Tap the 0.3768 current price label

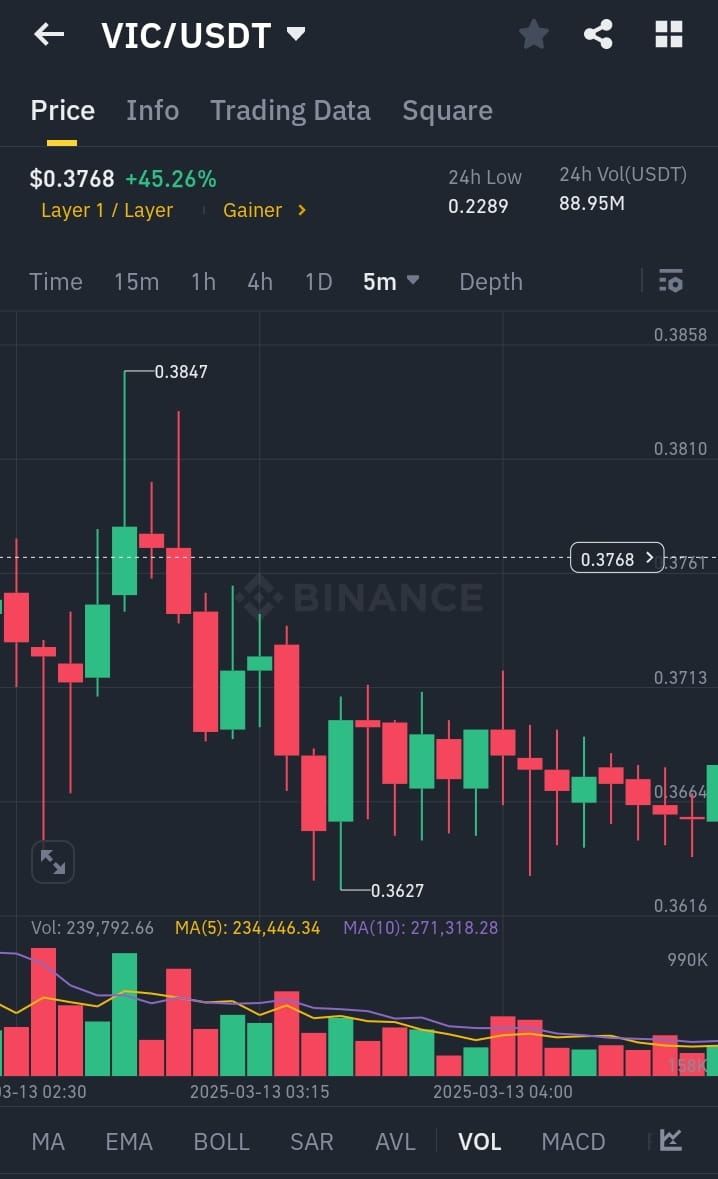[617, 558]
